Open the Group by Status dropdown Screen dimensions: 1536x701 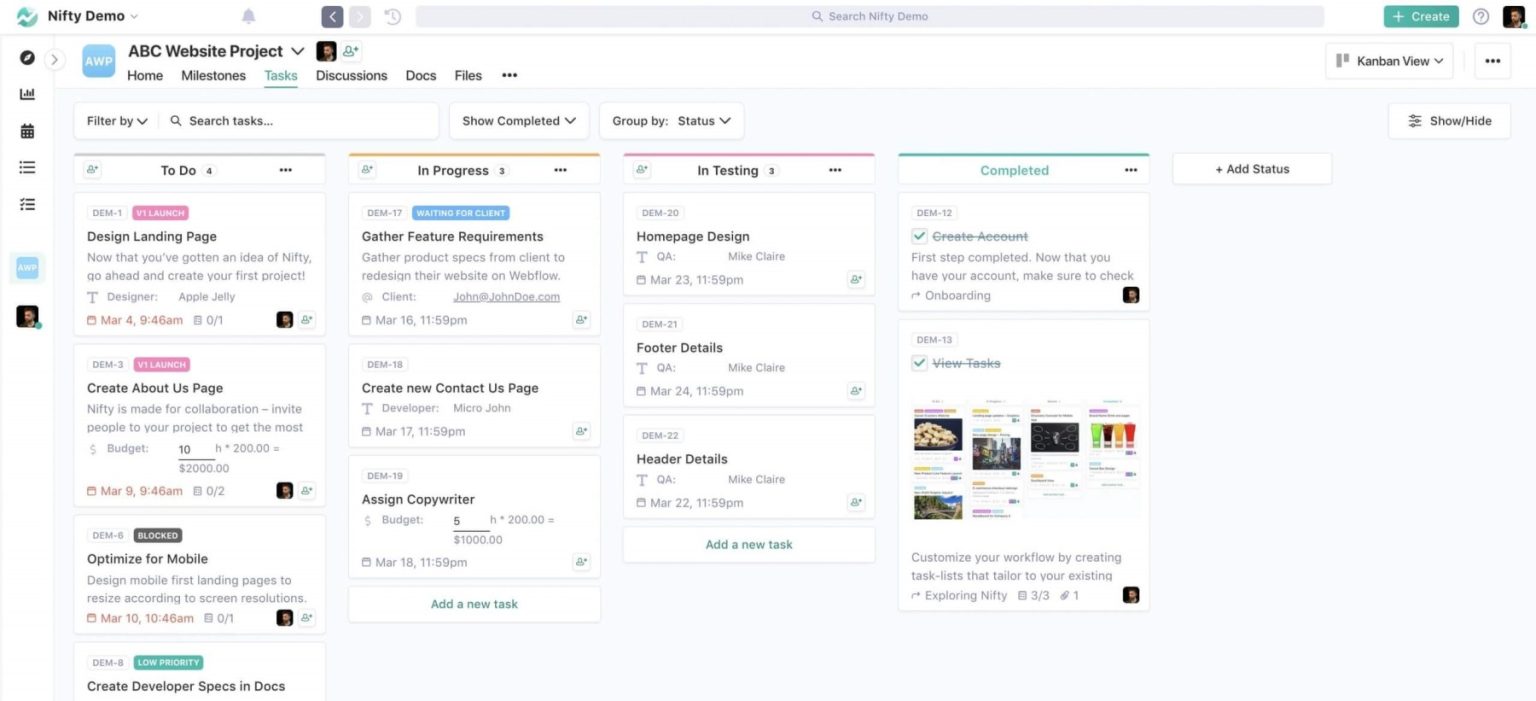pyautogui.click(x=671, y=120)
